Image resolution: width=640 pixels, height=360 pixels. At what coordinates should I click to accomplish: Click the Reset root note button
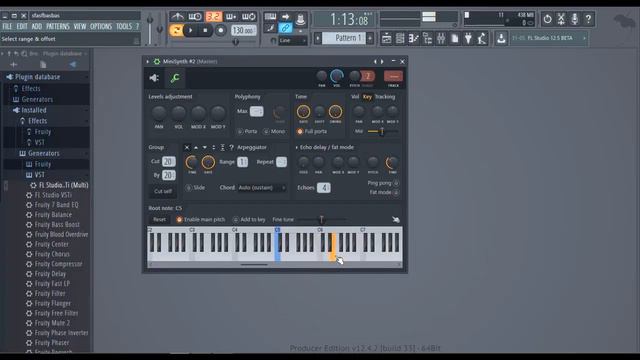point(159,220)
